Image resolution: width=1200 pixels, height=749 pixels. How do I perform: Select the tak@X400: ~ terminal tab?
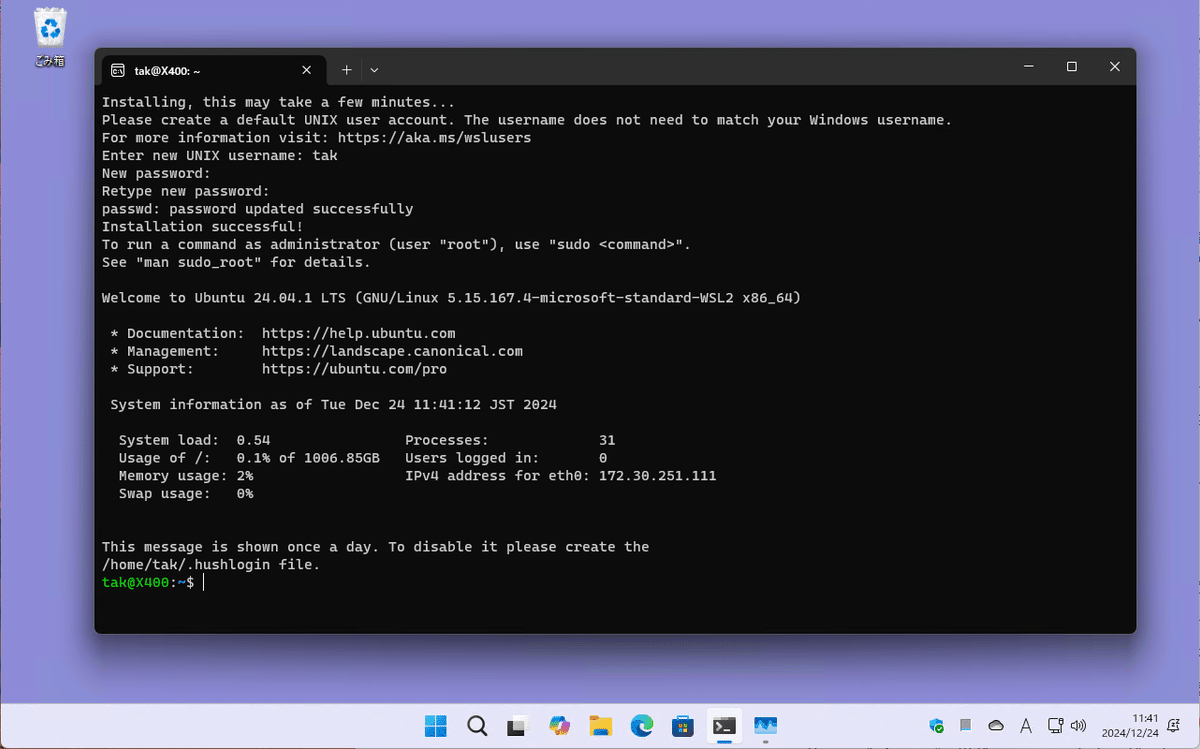pos(212,70)
